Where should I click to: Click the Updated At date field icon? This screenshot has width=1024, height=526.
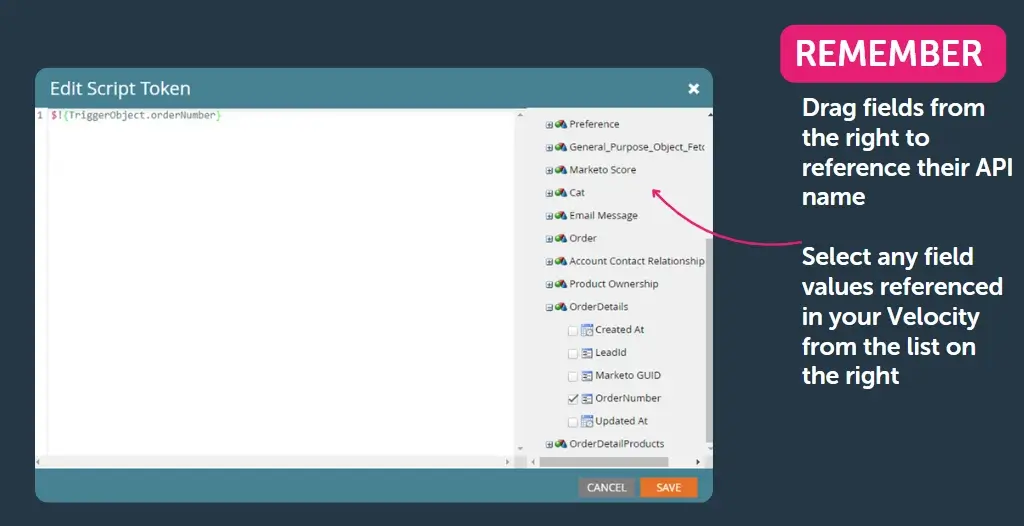586,421
